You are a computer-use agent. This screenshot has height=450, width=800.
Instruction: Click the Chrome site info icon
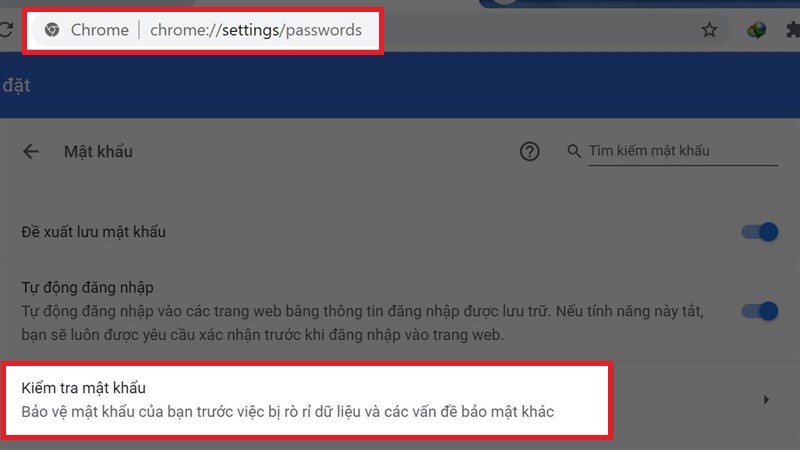coord(52,30)
